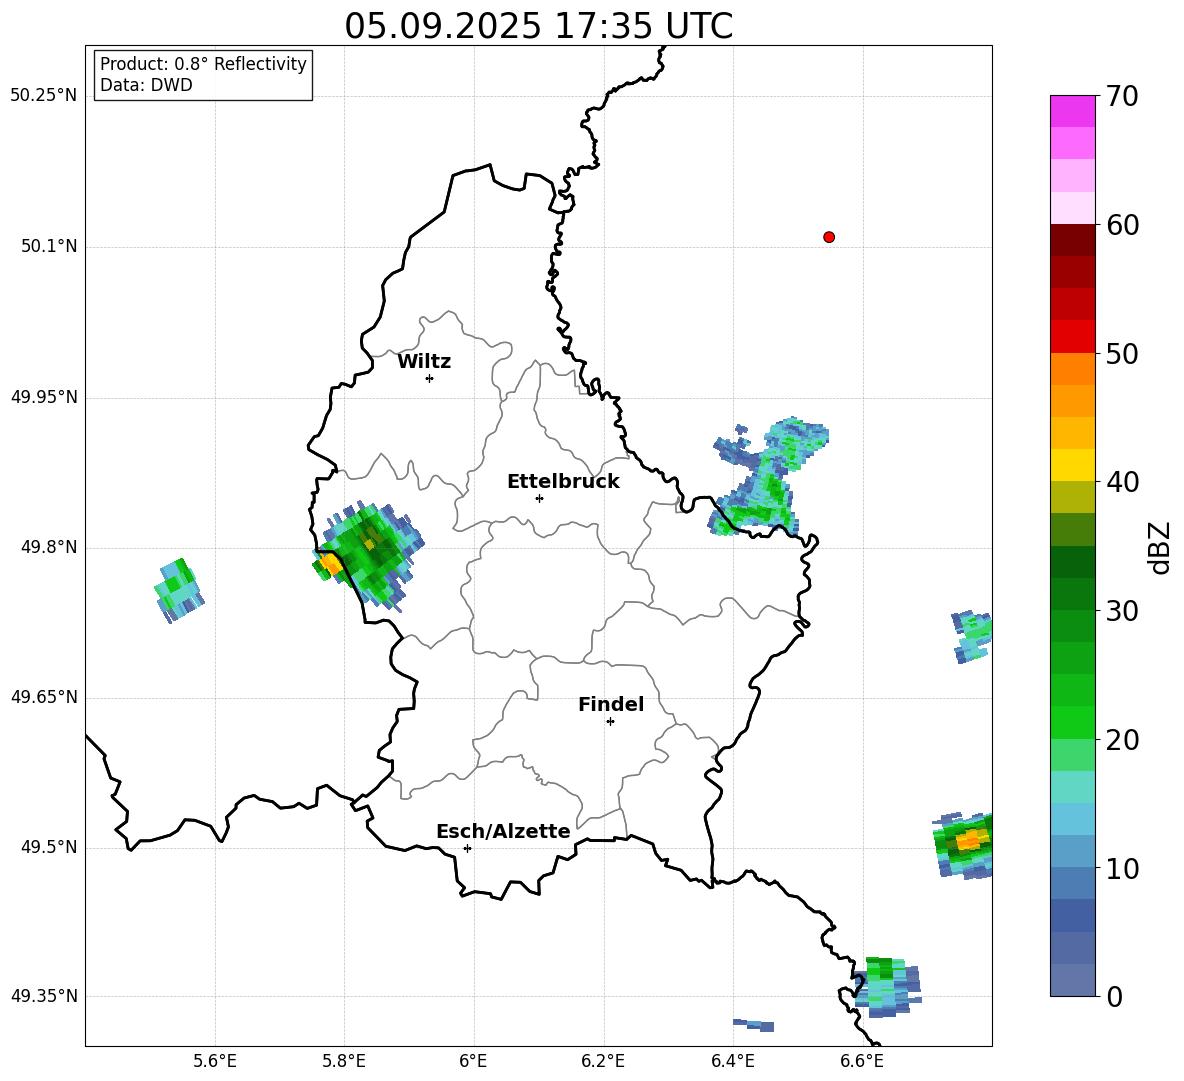Image resolution: width=1184 pixels, height=1081 pixels.
Task: Click the 6.2°E longitude label
Action: pos(603,1061)
